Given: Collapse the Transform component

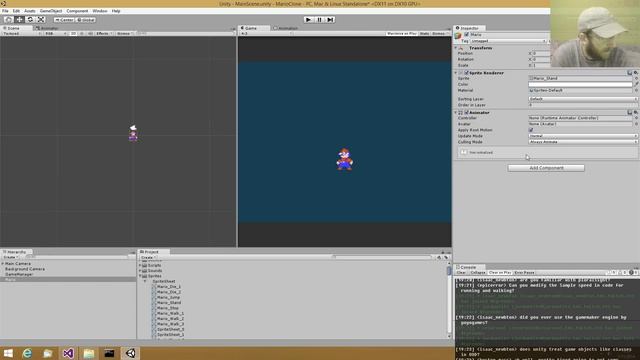Looking at the screenshot, I should pos(456,48).
